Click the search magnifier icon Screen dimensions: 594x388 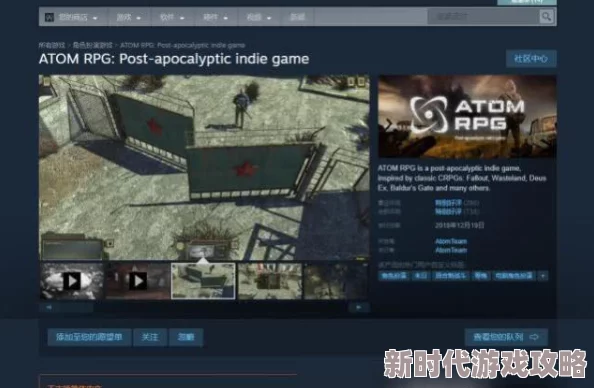click(546, 17)
